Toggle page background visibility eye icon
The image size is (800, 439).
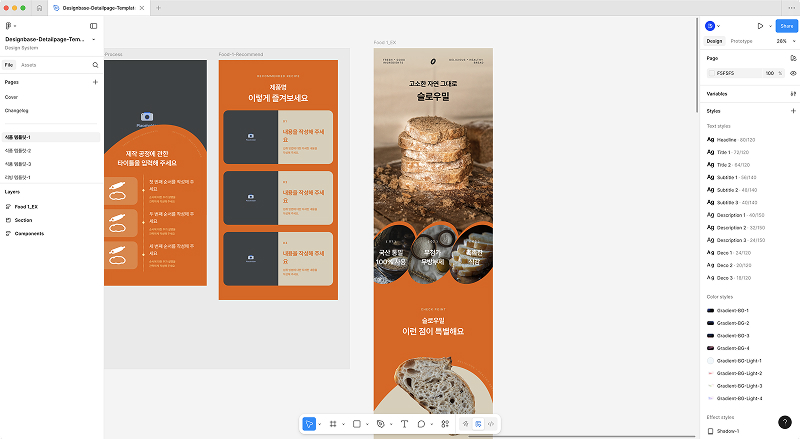[793, 73]
